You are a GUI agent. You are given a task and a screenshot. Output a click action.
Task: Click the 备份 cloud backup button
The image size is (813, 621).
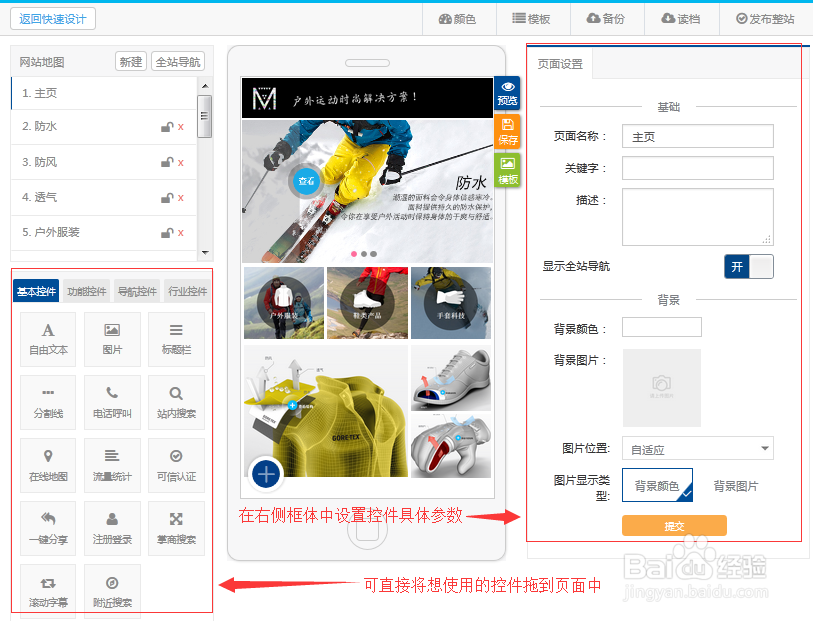point(606,19)
